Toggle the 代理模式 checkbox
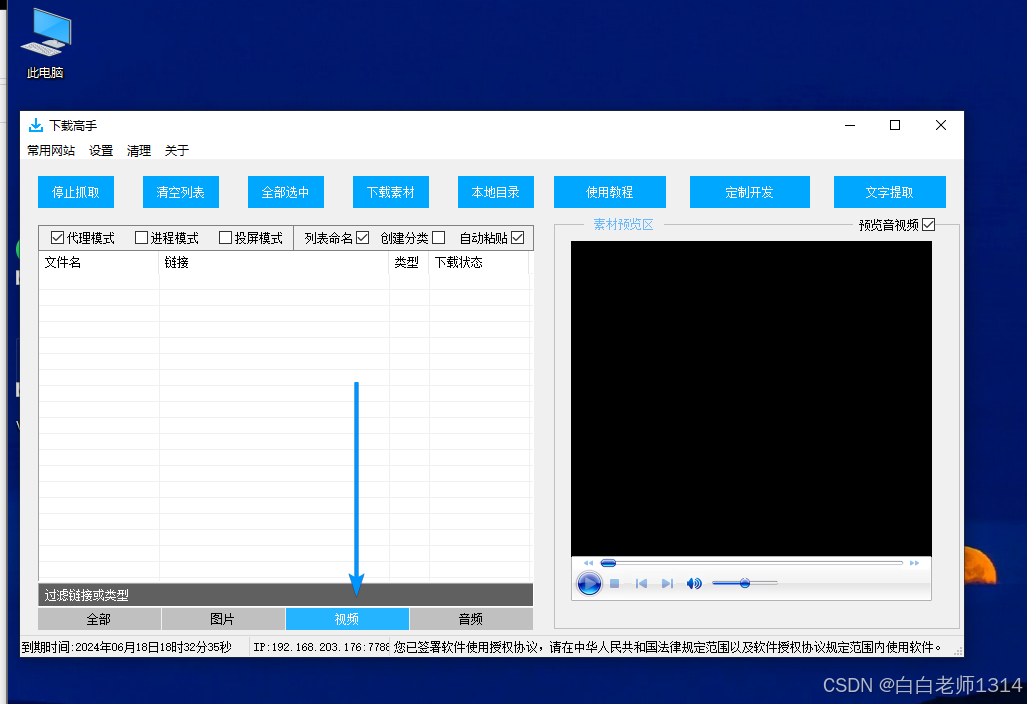Image resolution: width=1027 pixels, height=704 pixels. [x=57, y=238]
